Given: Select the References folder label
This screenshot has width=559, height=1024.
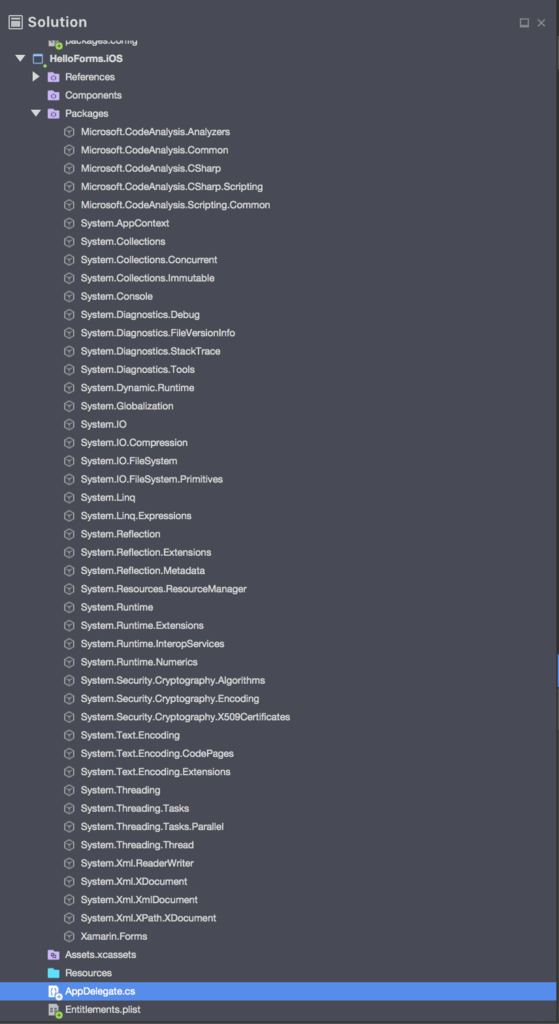Looking at the screenshot, I should pyautogui.click(x=90, y=77).
